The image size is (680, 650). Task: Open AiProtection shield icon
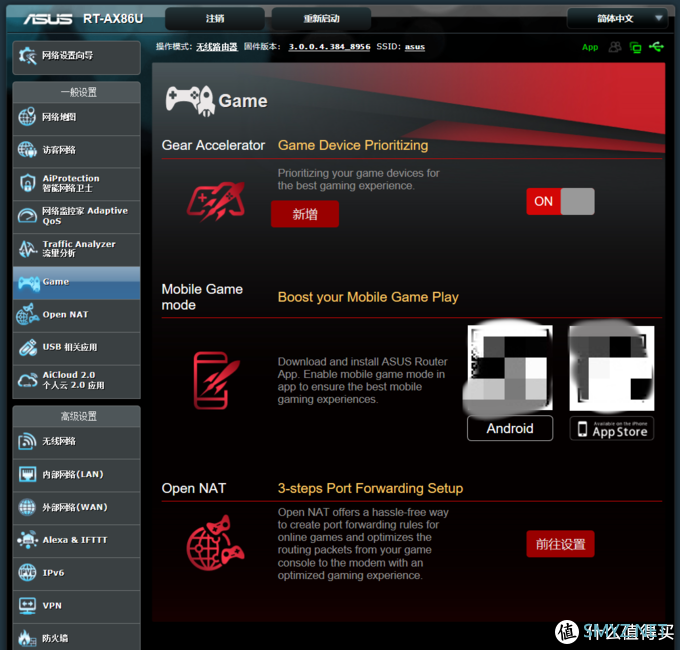pos(27,183)
